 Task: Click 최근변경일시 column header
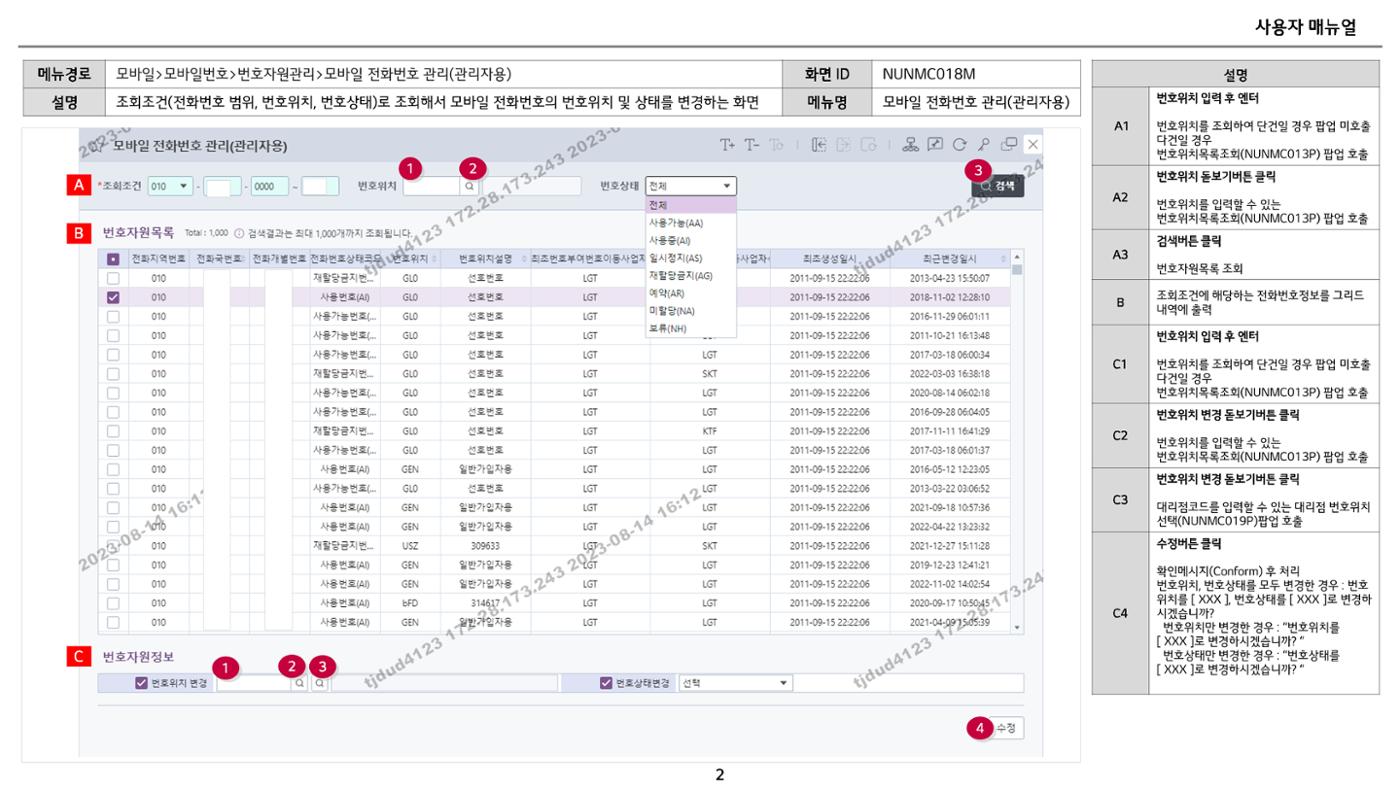pyautogui.click(x=950, y=259)
